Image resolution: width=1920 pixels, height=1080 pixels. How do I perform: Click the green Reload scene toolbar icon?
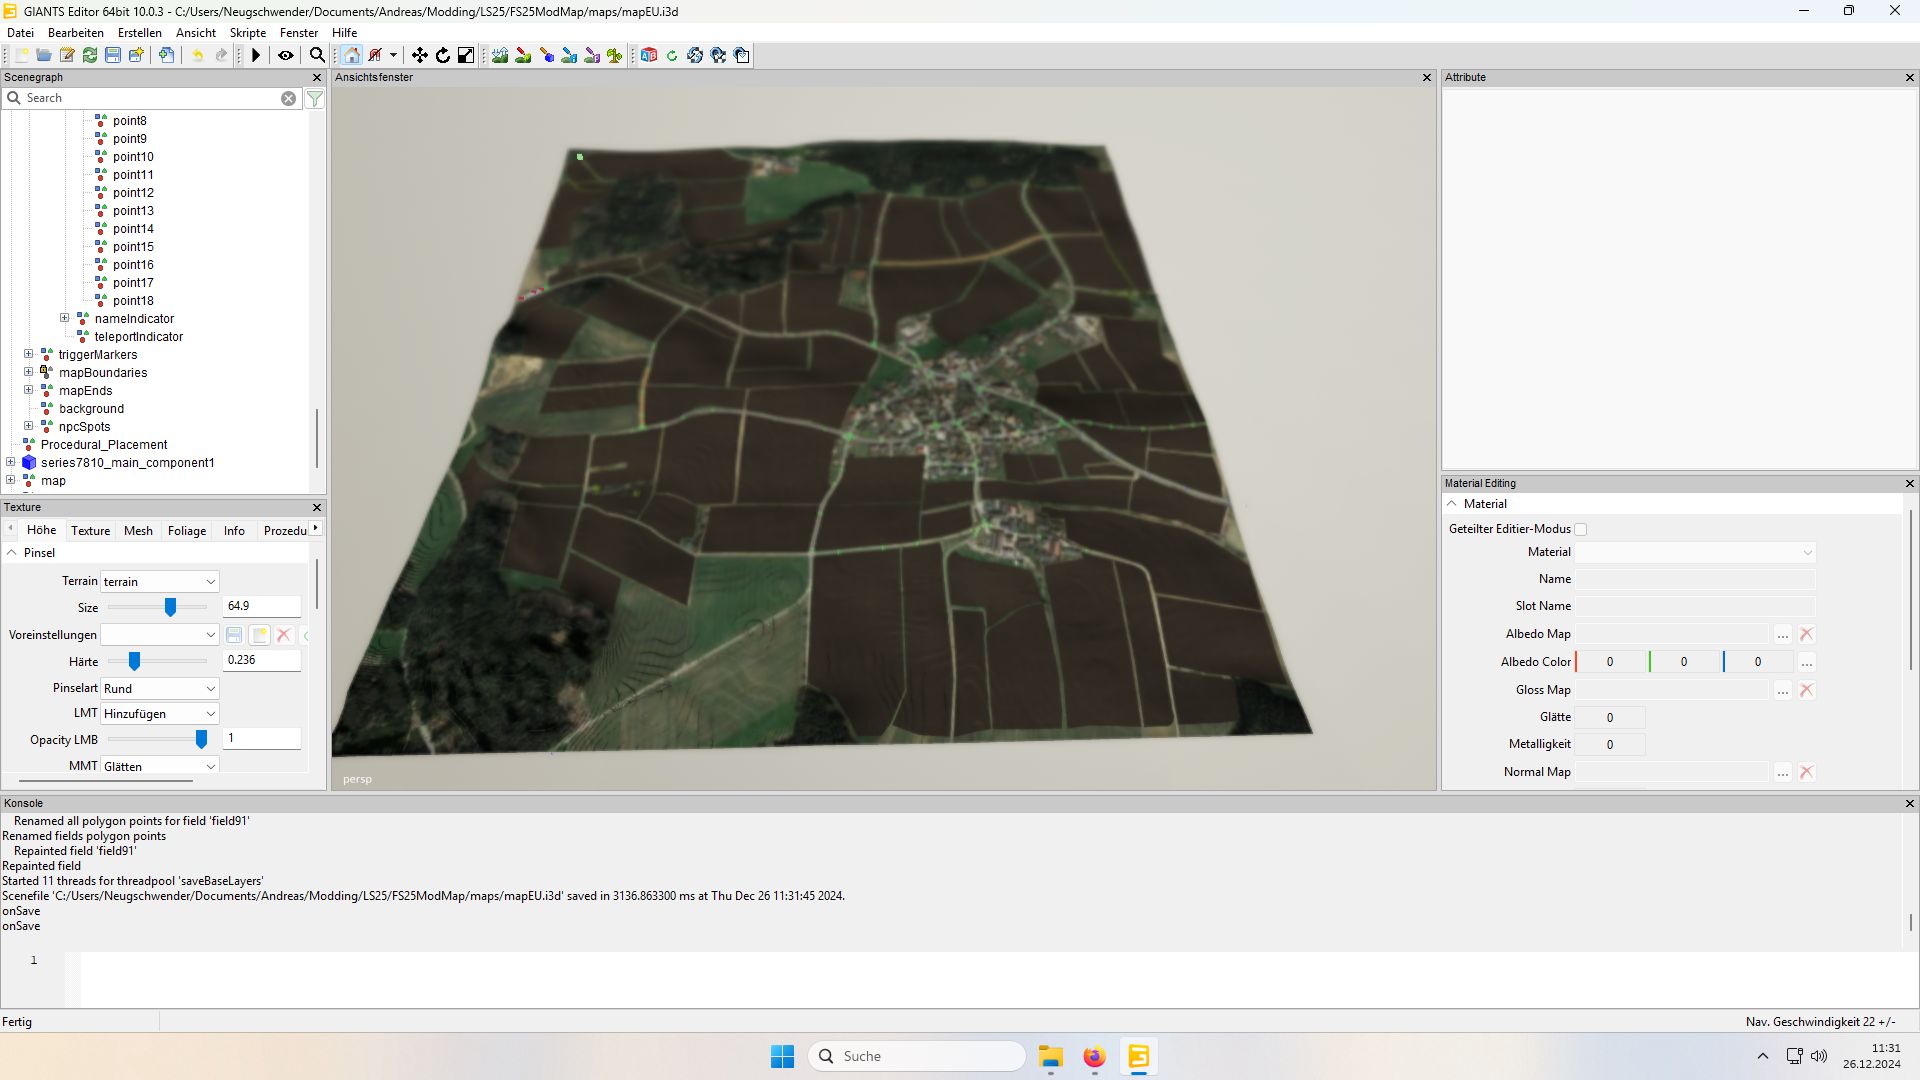click(x=90, y=55)
